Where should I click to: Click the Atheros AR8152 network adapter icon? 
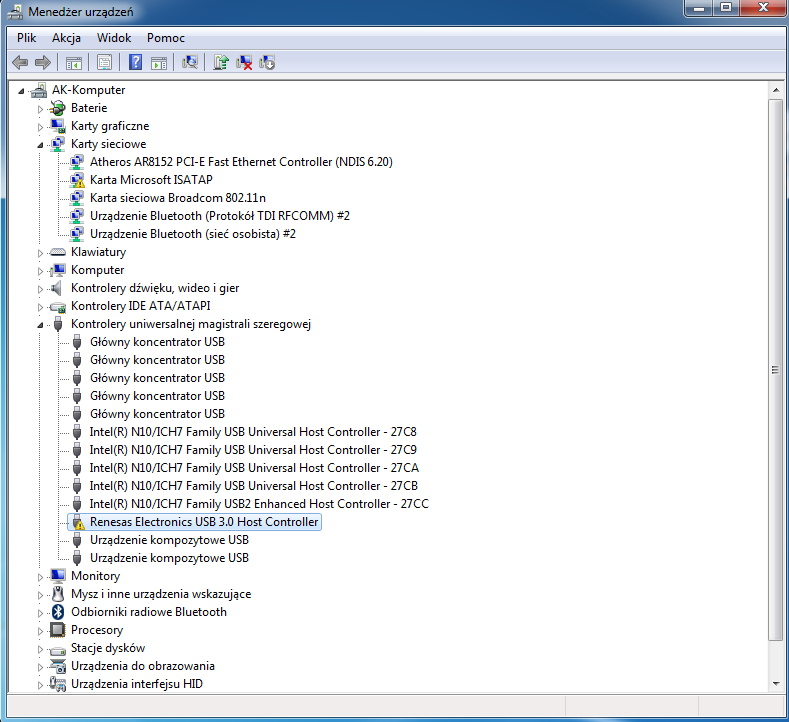point(77,162)
